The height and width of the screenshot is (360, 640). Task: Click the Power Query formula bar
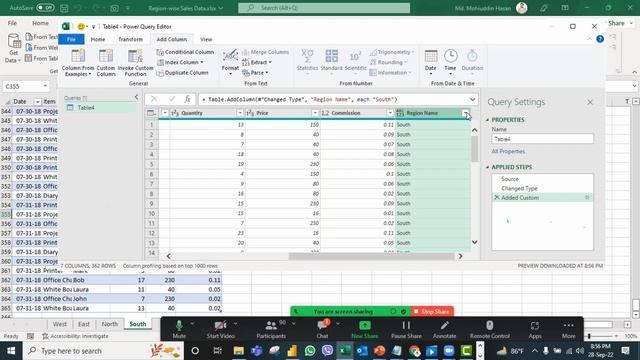[x=334, y=99]
